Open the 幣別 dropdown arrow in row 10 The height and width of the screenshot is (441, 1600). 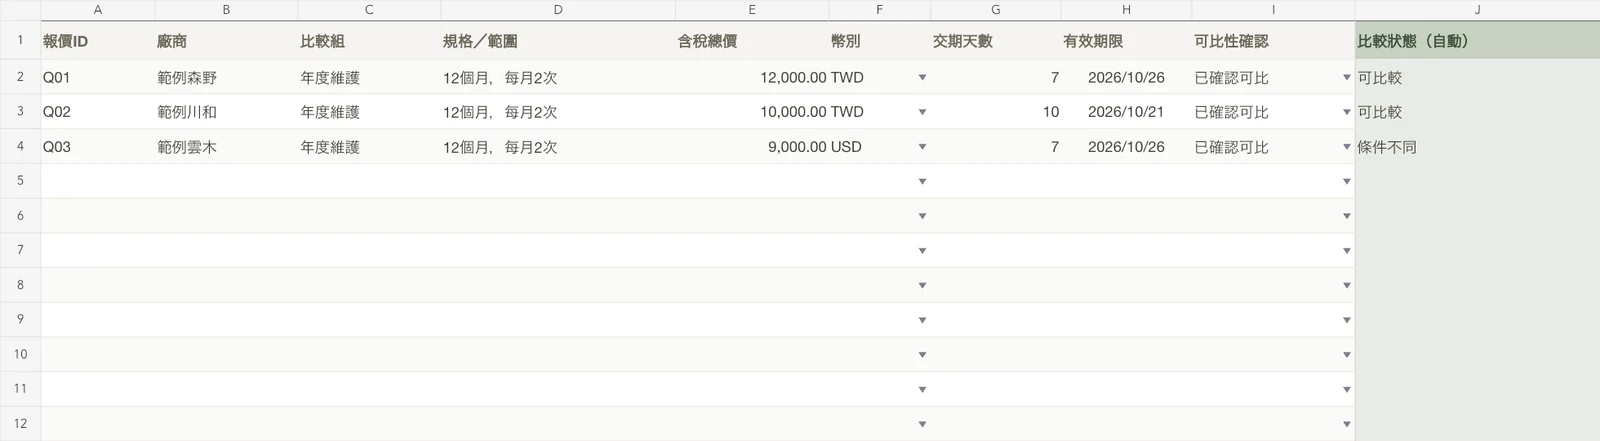click(922, 355)
